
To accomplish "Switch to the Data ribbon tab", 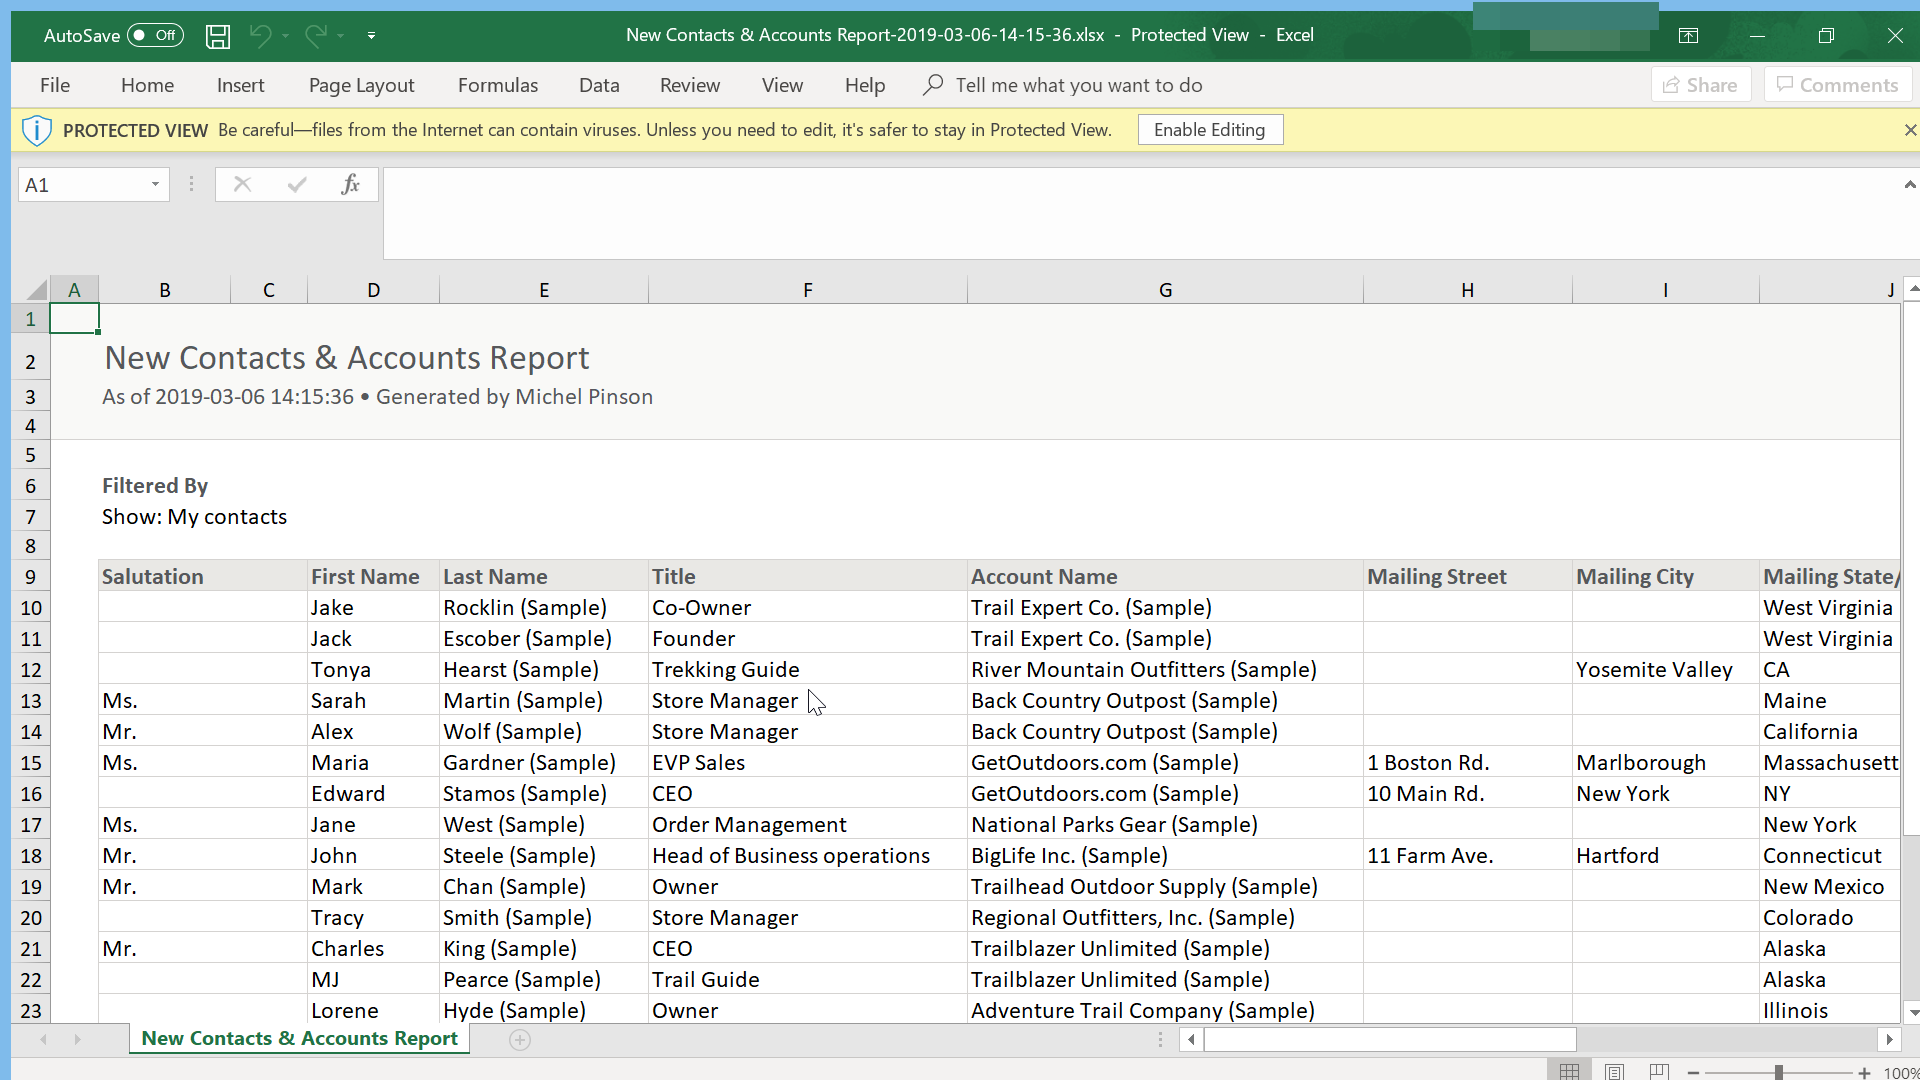I will pos(598,85).
